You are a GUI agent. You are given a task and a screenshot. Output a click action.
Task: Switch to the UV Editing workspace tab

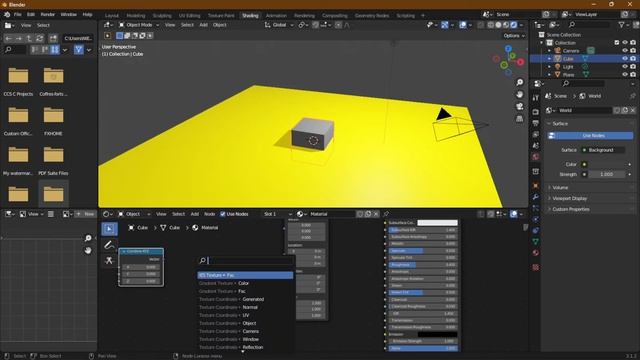click(189, 16)
